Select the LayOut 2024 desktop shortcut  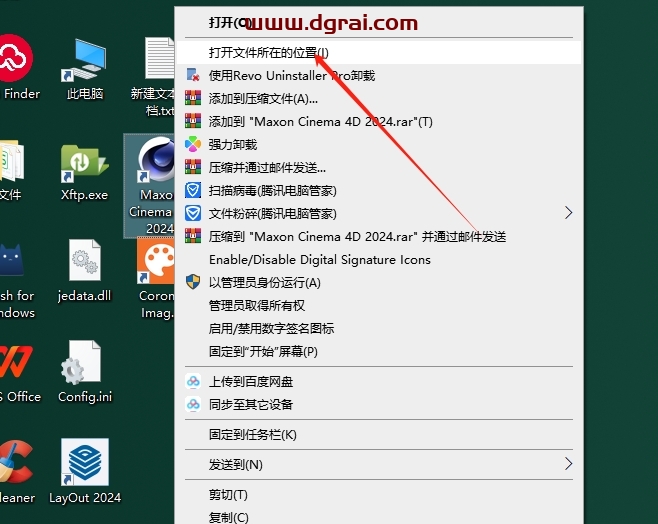coord(84,471)
